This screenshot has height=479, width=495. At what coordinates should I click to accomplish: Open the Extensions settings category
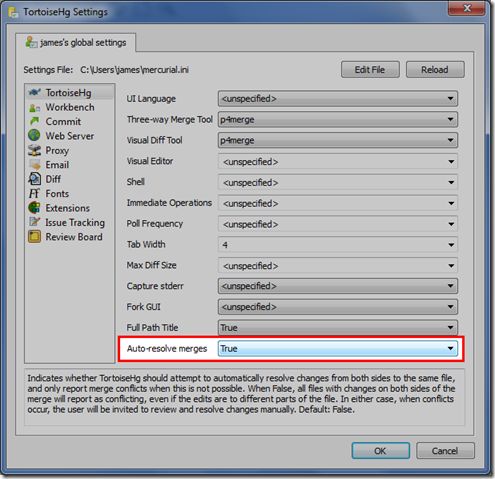click(x=70, y=208)
